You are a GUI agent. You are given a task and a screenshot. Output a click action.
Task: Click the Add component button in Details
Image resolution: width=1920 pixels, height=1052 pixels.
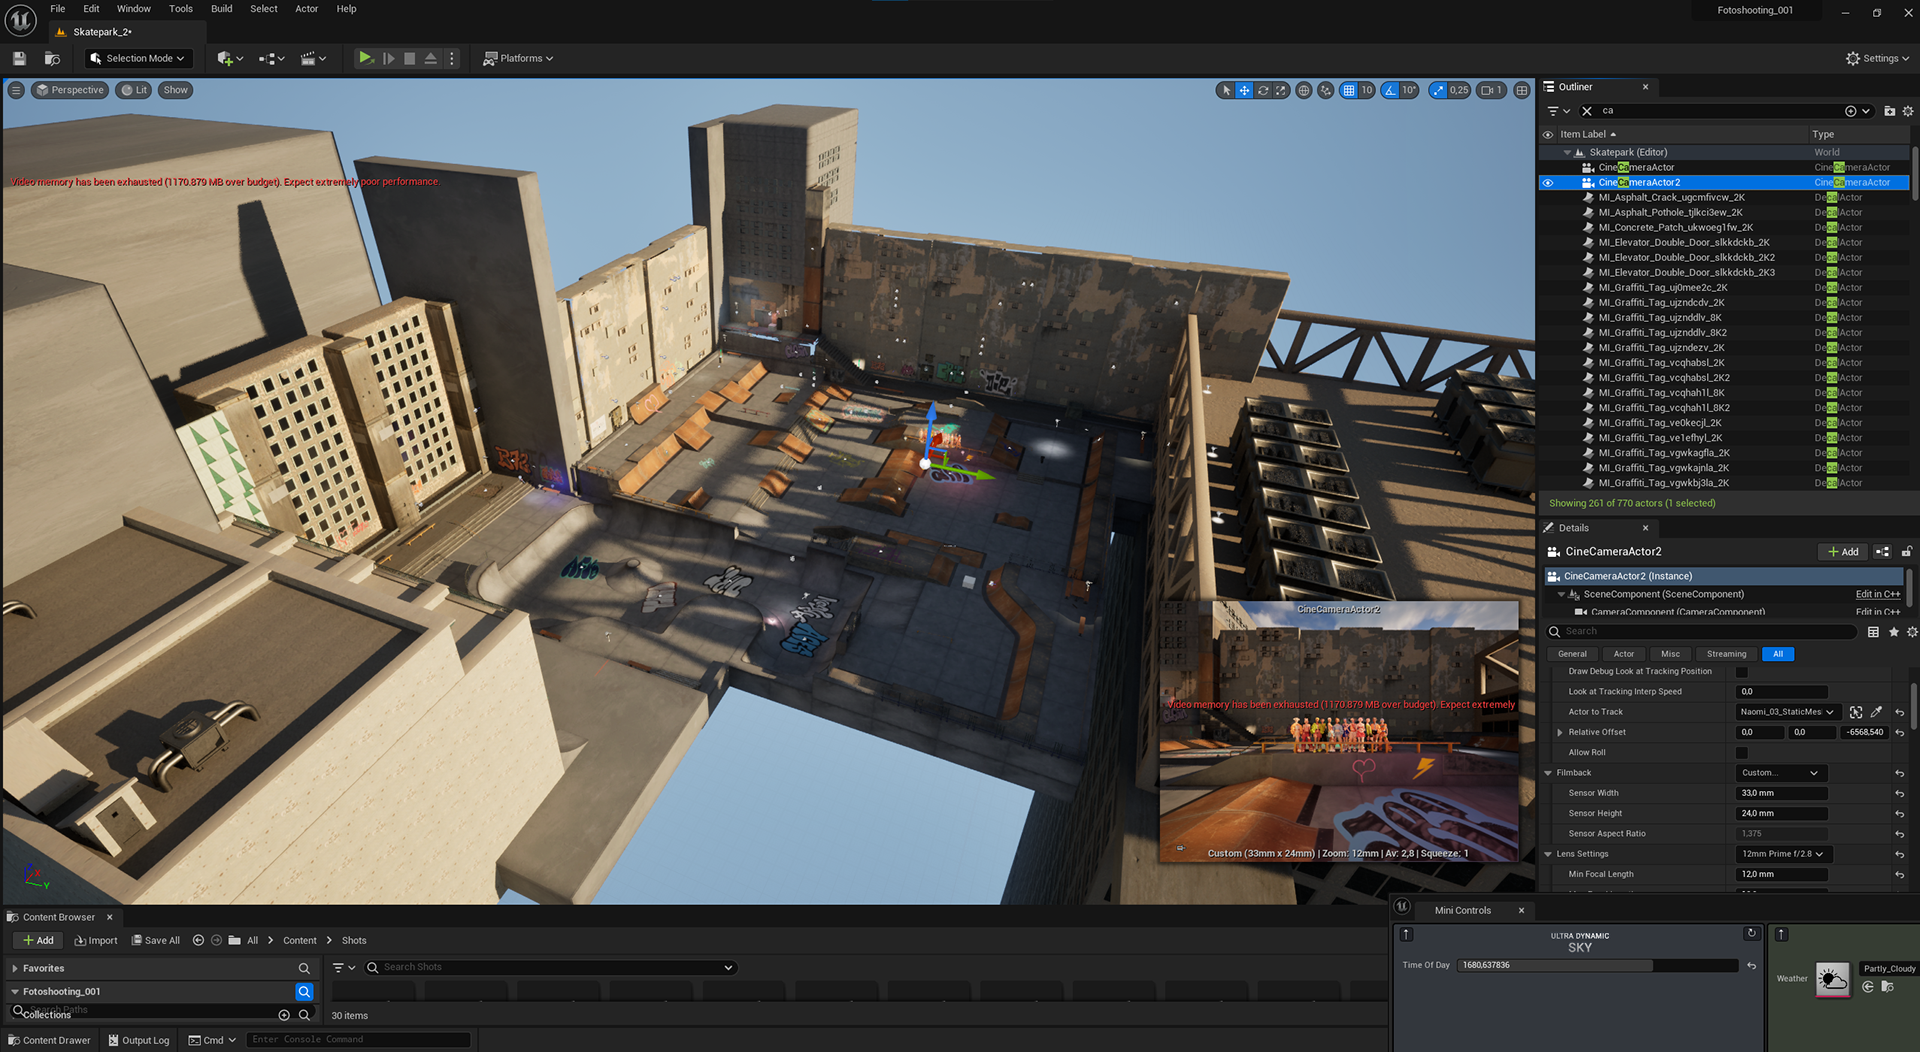(1843, 552)
